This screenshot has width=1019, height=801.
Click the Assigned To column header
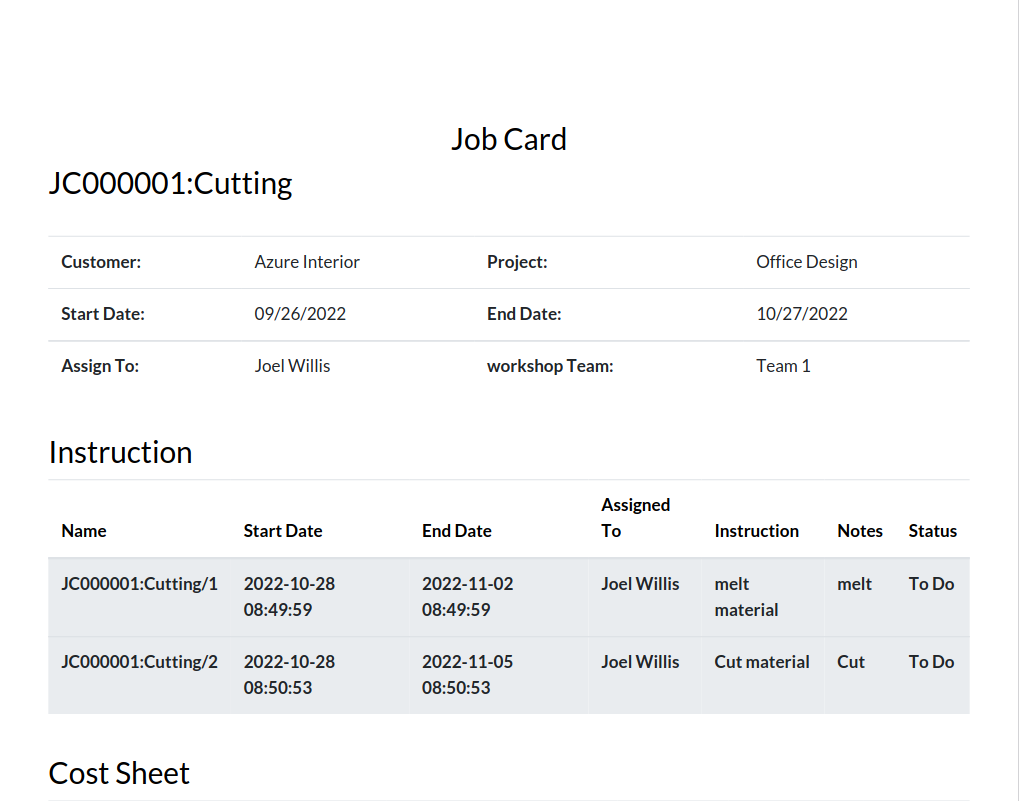pos(635,518)
